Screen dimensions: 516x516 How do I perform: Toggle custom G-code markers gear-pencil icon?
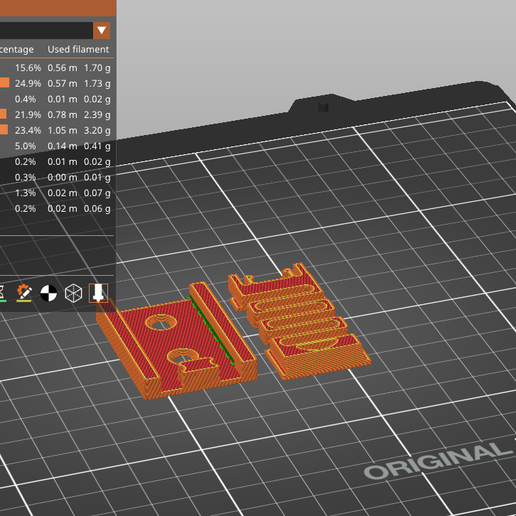tap(24, 293)
